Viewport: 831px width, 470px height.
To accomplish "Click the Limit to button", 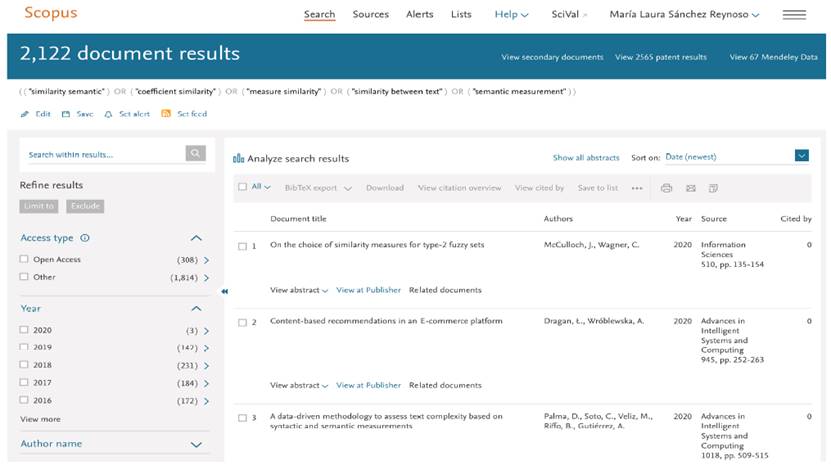I will coord(40,206).
